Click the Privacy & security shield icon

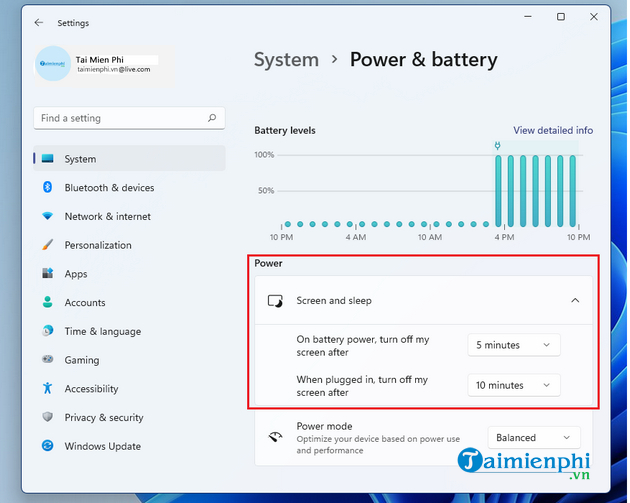click(47, 417)
